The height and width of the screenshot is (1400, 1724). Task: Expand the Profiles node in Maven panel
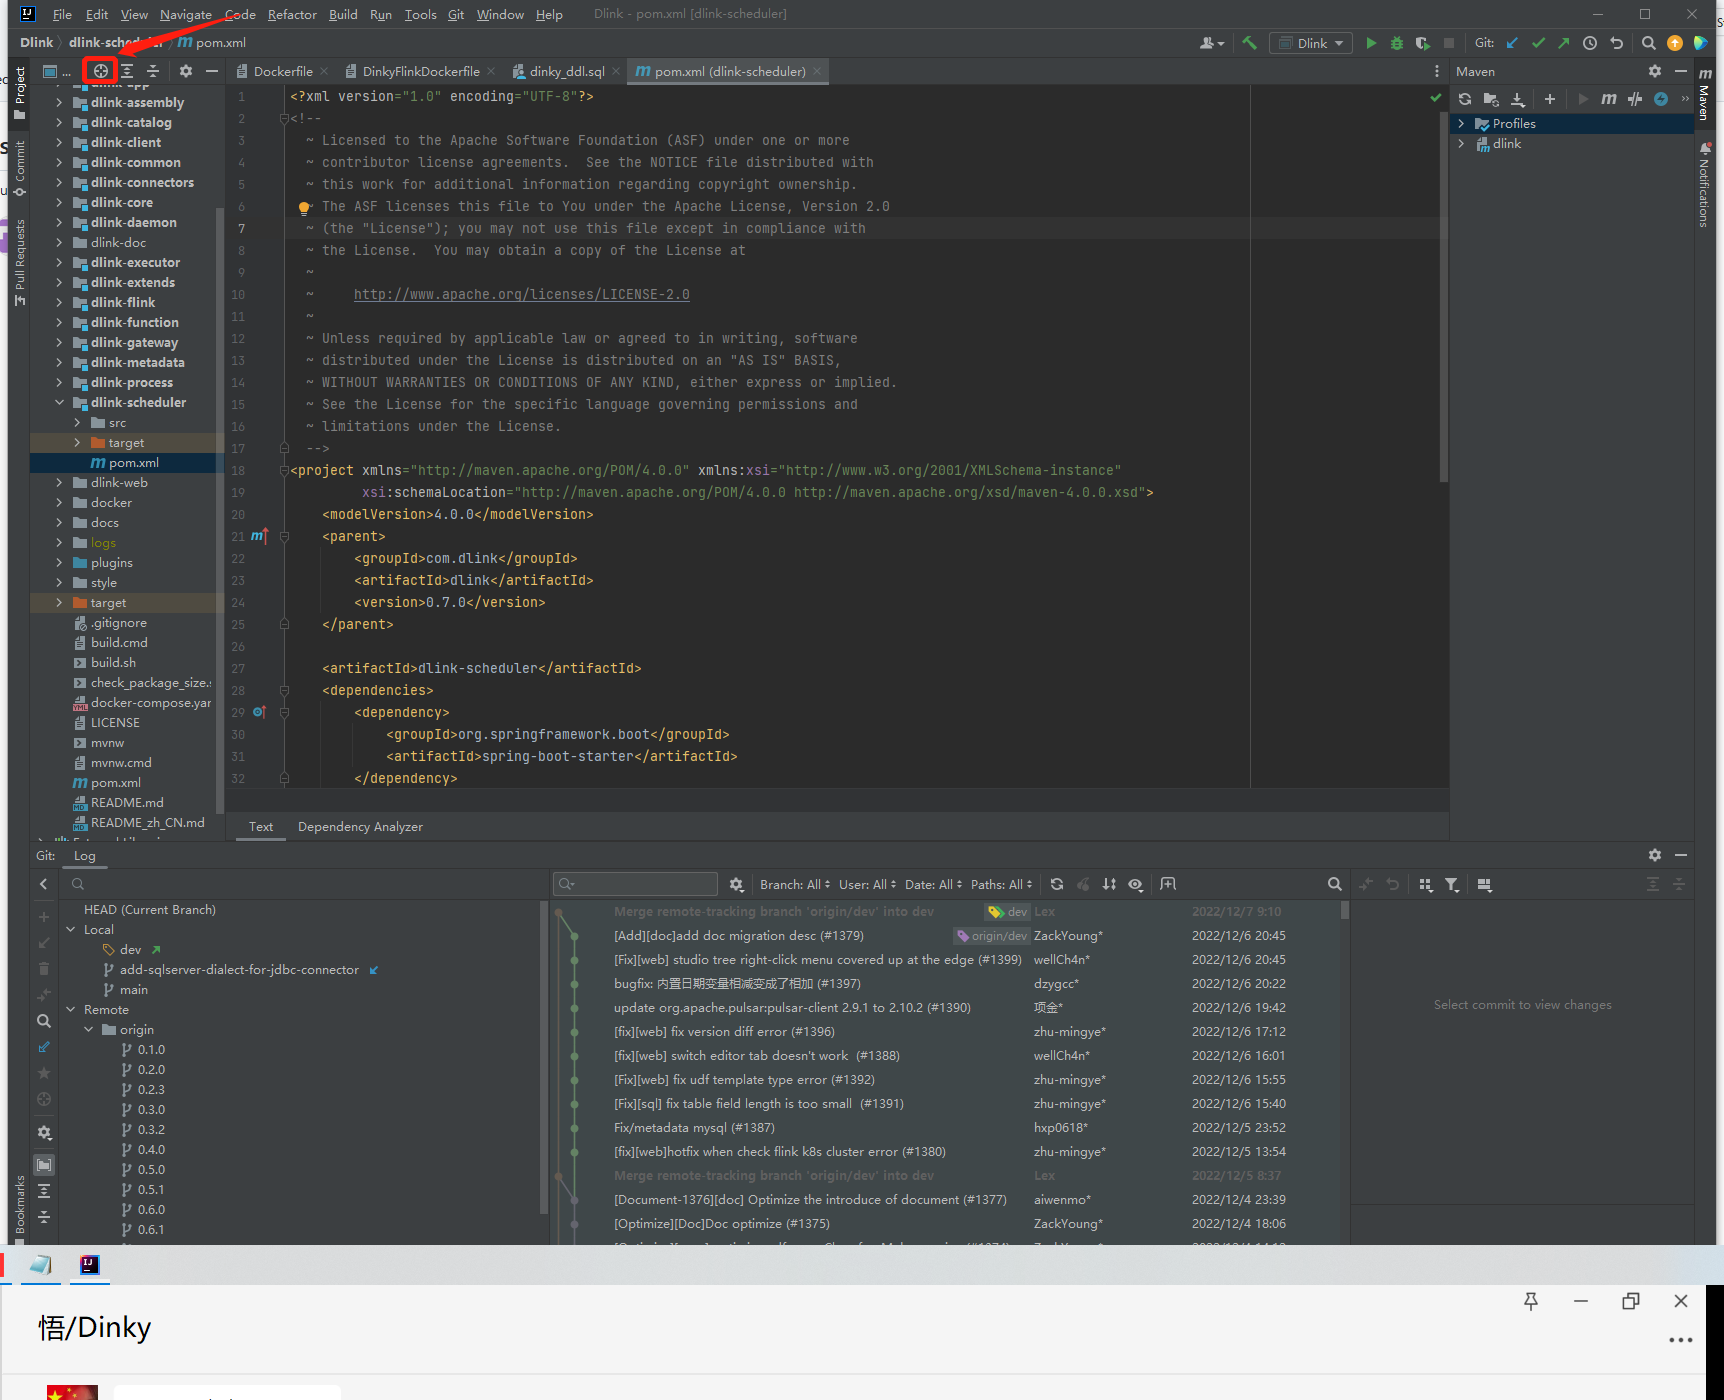[x=1463, y=123]
